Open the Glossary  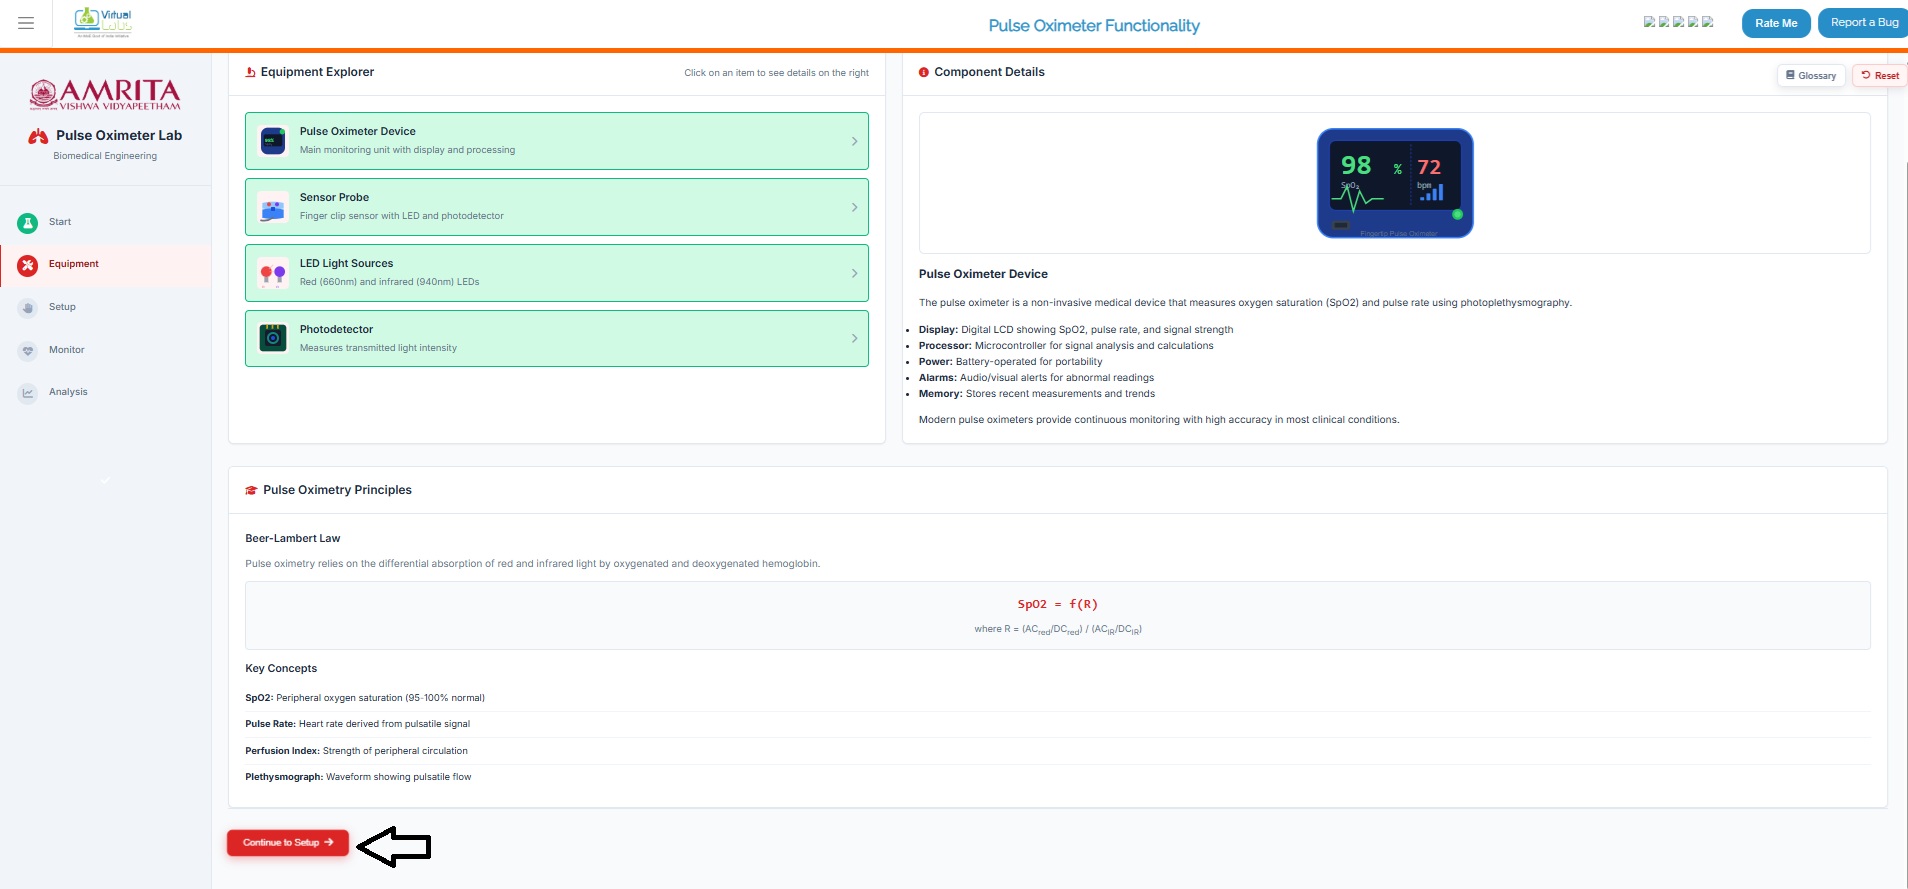point(1811,76)
